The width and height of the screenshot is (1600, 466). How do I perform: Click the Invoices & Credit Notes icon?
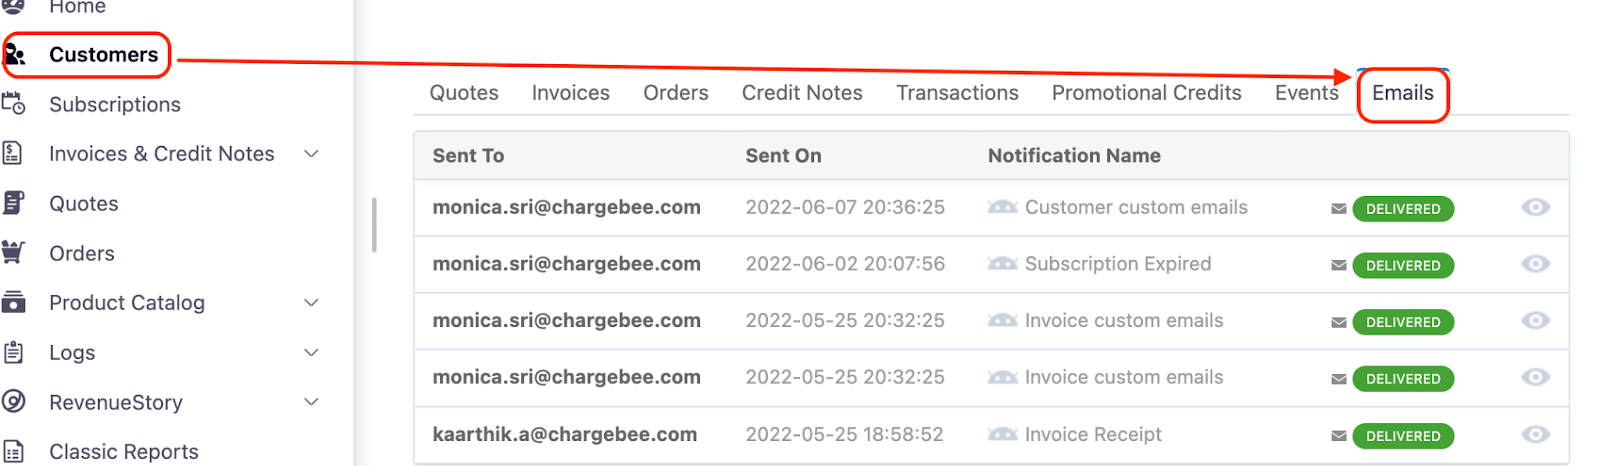coord(13,153)
